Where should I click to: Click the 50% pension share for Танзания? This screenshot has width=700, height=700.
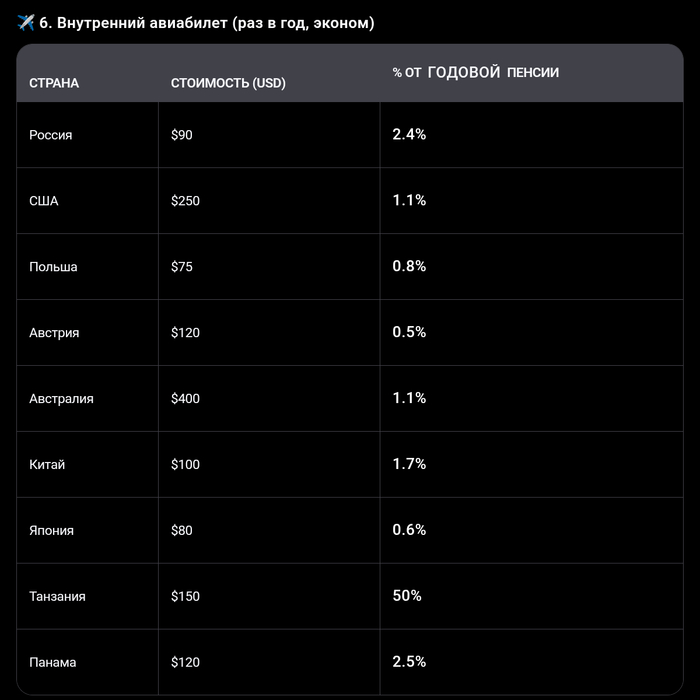pos(407,596)
